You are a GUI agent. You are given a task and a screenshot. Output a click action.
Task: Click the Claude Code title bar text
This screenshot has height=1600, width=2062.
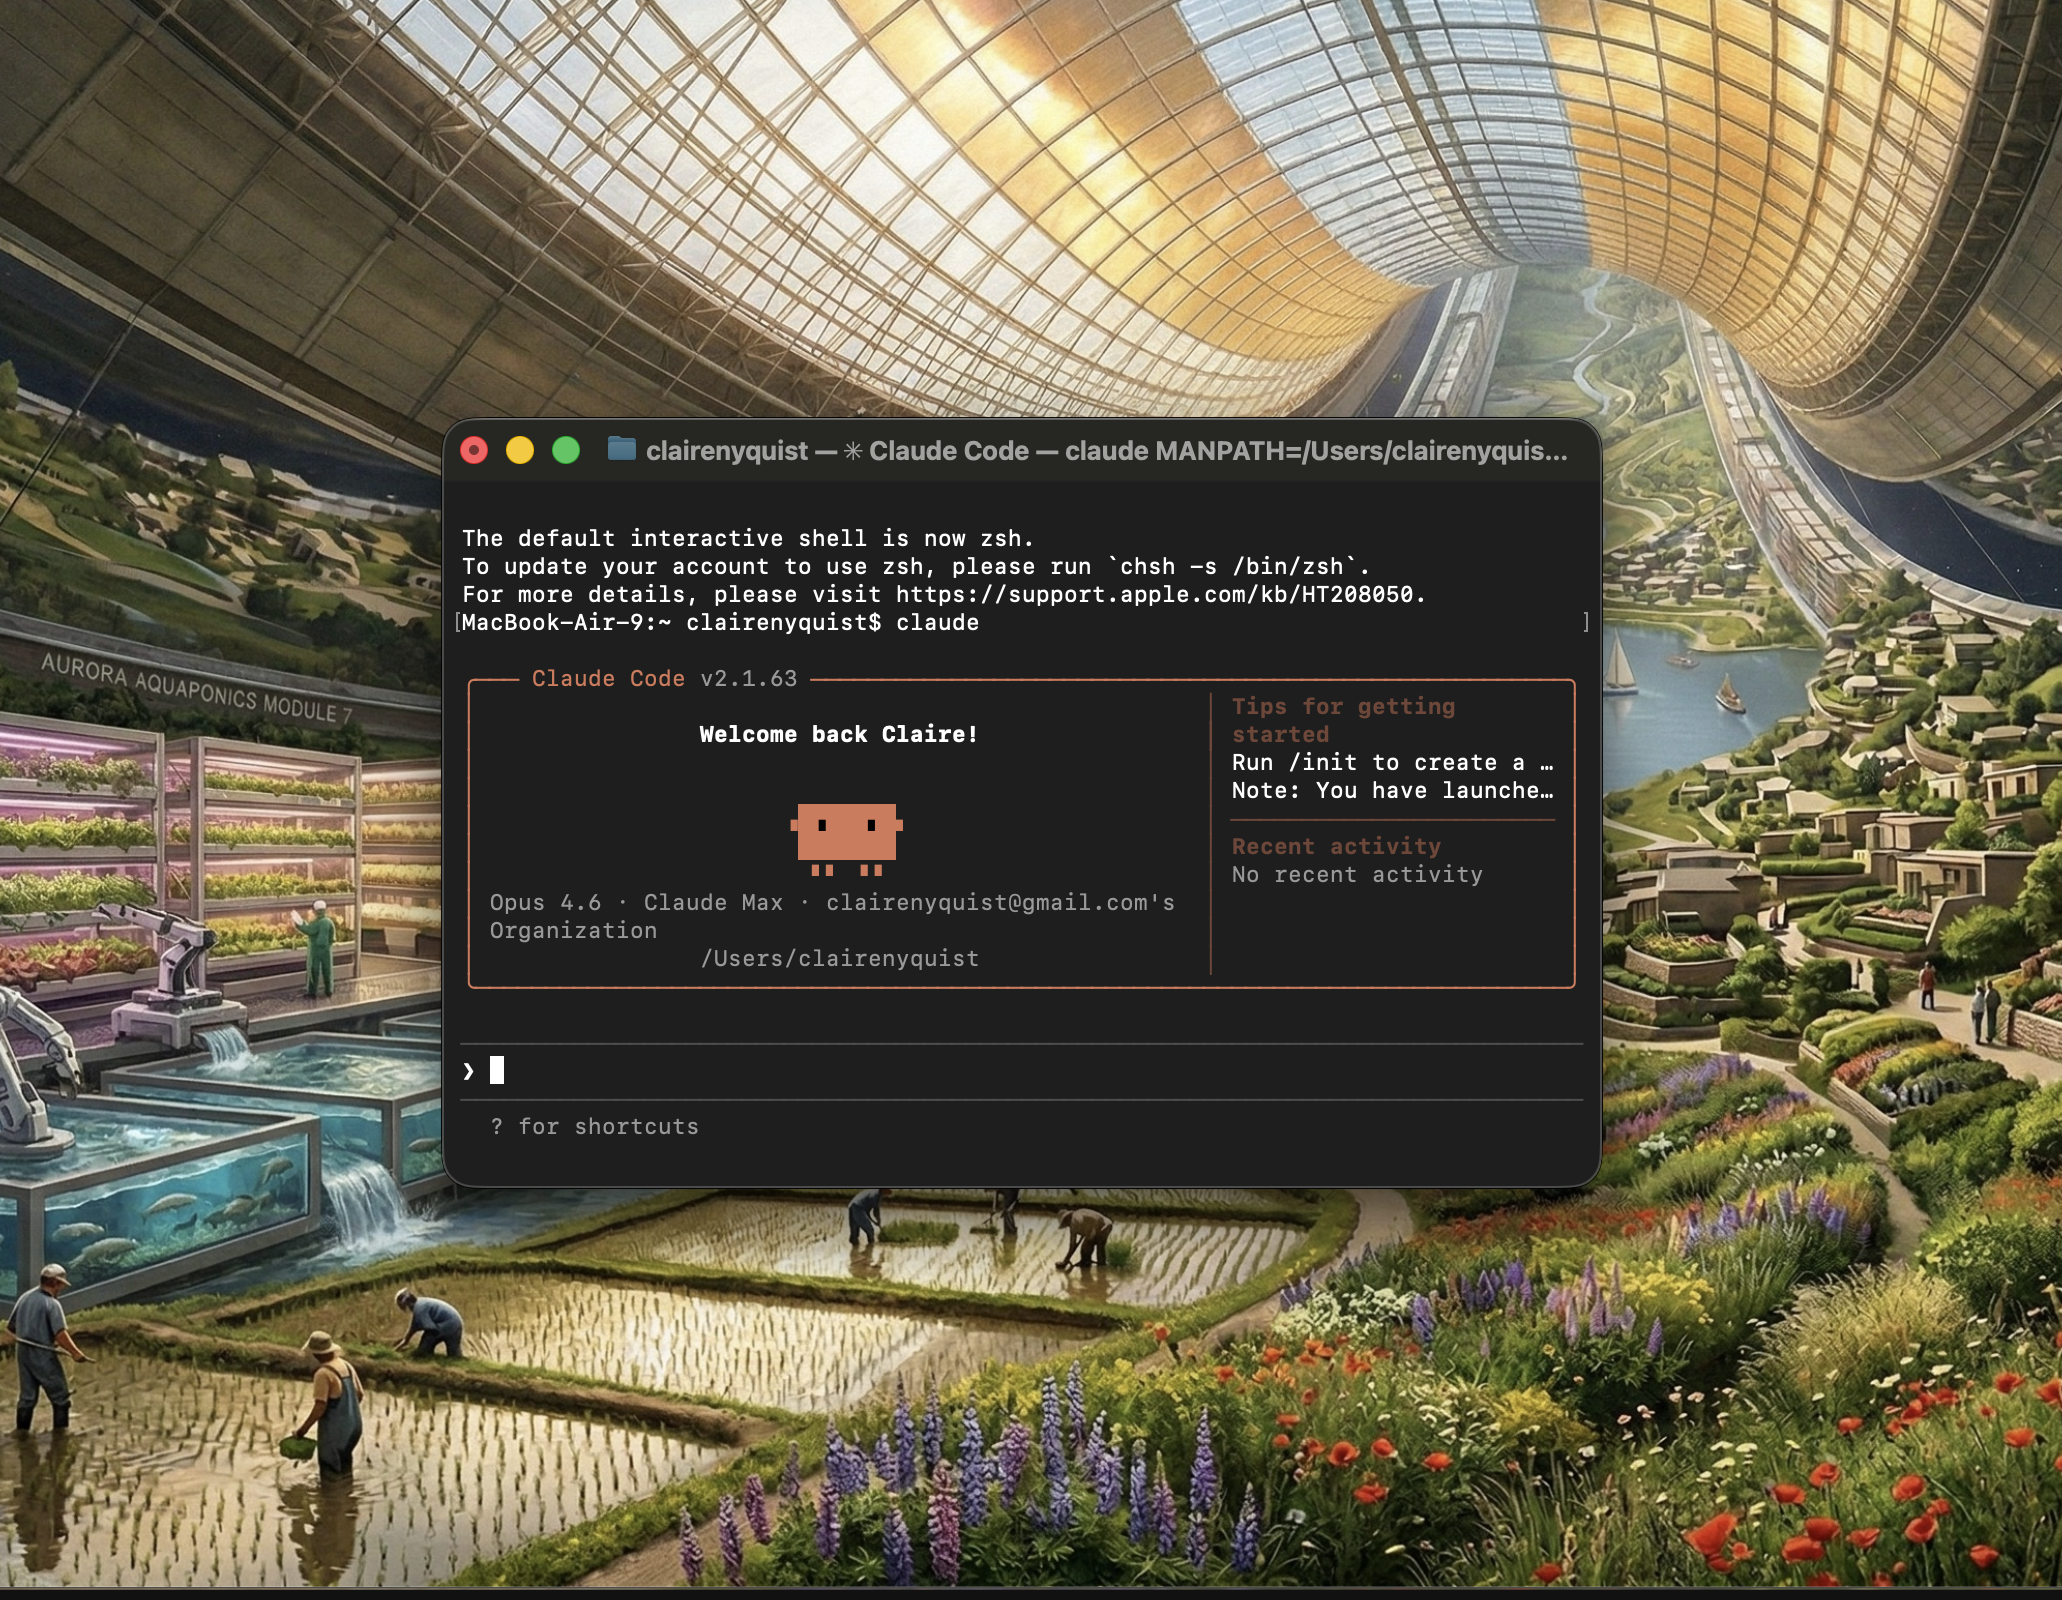[1106, 451]
